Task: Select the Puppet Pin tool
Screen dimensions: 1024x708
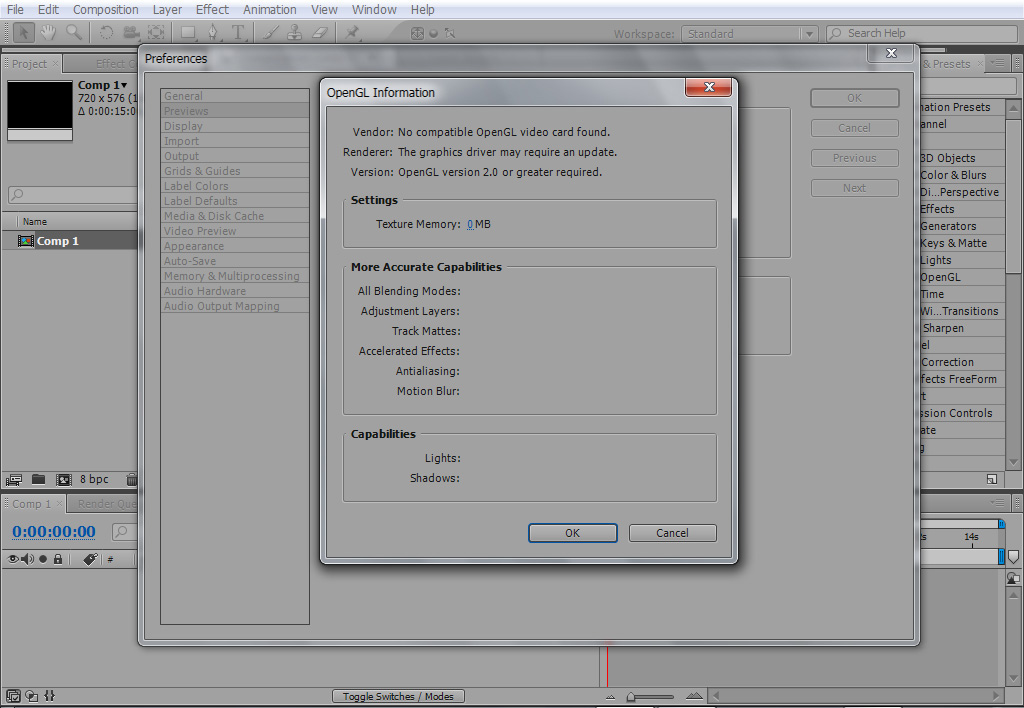Action: click(x=353, y=33)
